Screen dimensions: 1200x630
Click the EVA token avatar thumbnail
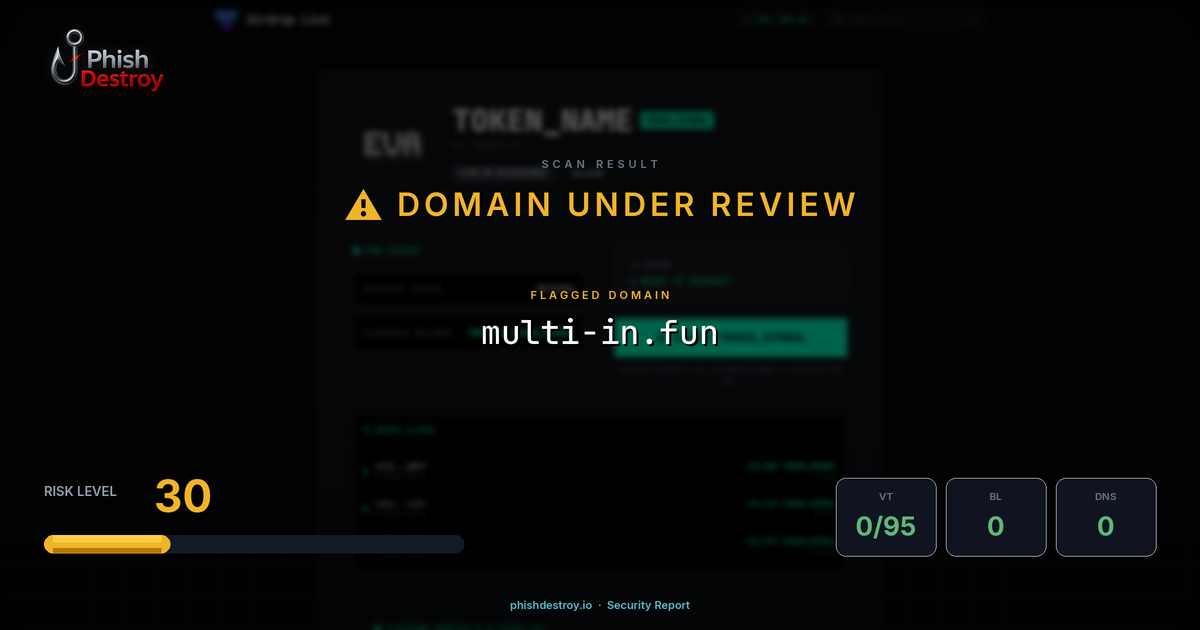click(390, 144)
